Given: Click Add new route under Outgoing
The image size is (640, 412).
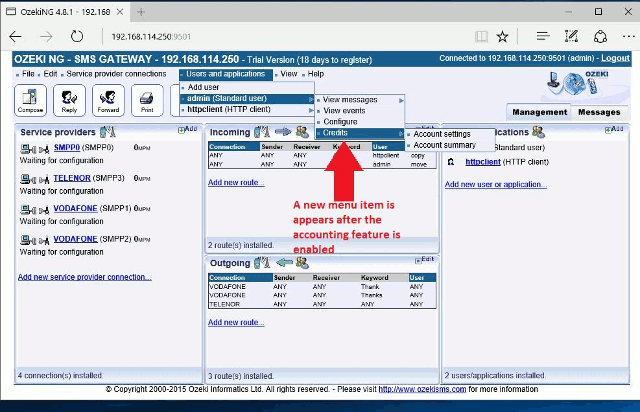Looking at the screenshot, I should point(236,322).
